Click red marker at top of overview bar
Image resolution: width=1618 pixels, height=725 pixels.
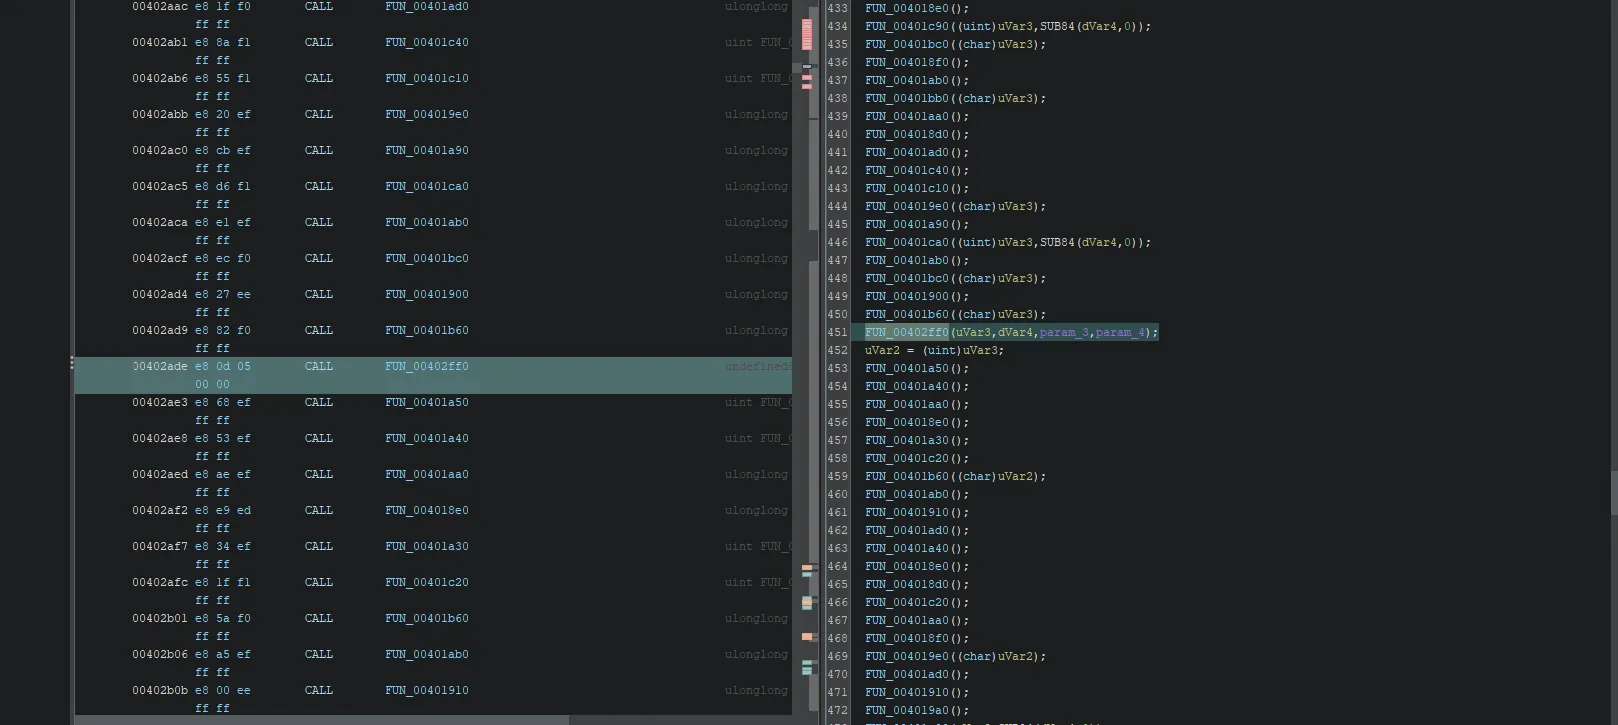[x=807, y=34]
